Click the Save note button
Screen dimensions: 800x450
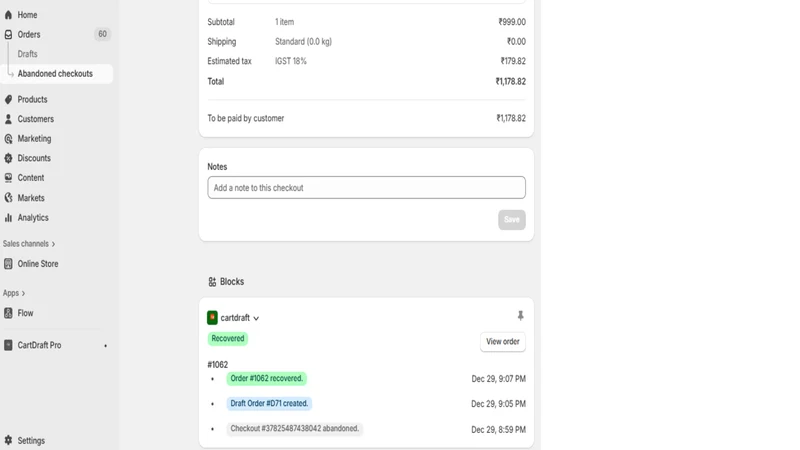click(512, 220)
